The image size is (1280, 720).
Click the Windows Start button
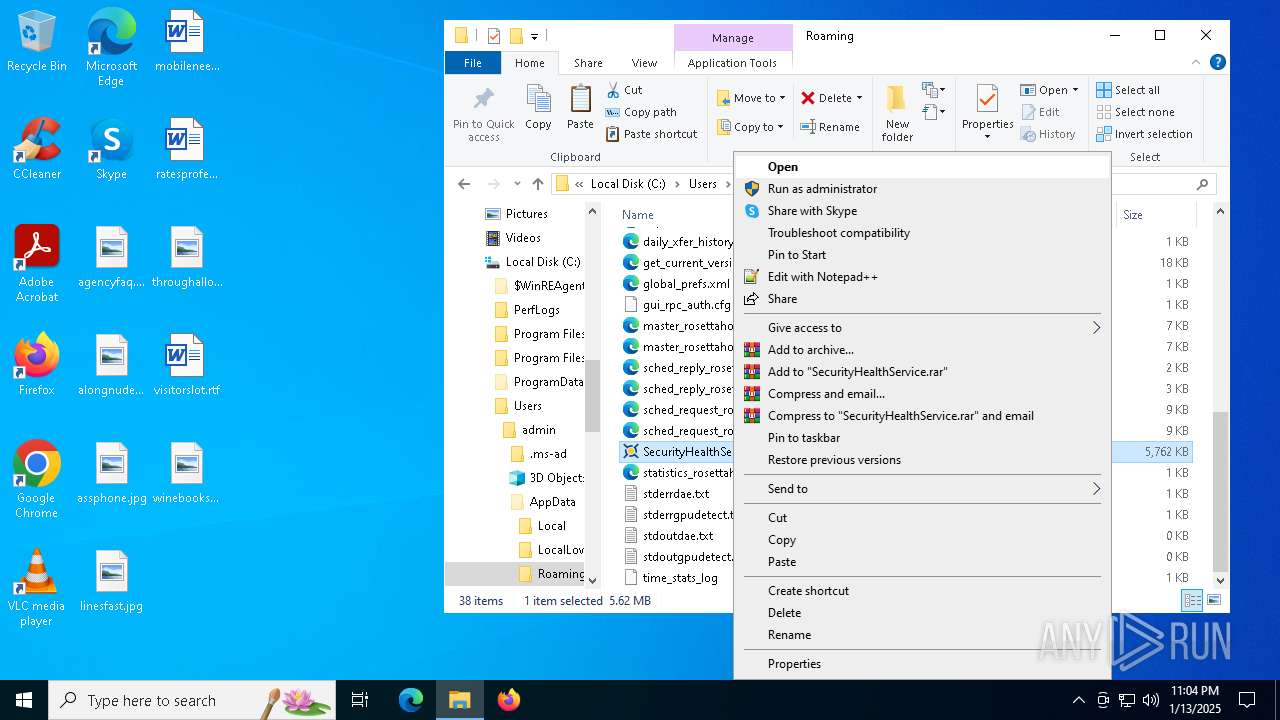(24, 700)
